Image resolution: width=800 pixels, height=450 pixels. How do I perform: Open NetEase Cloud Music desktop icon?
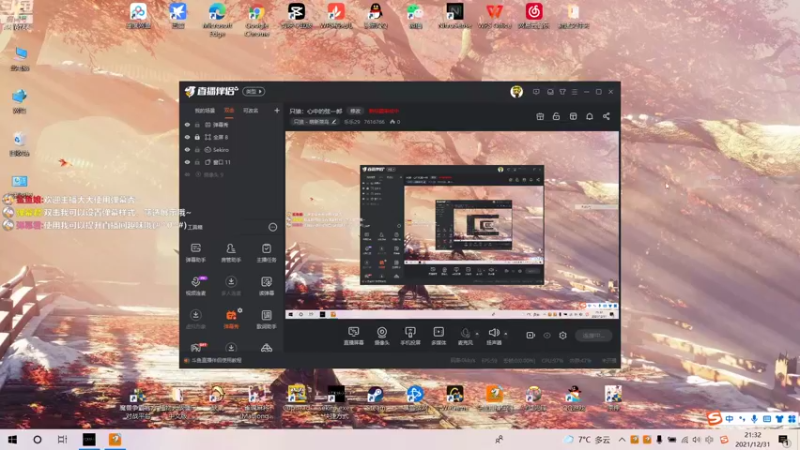pos(534,15)
